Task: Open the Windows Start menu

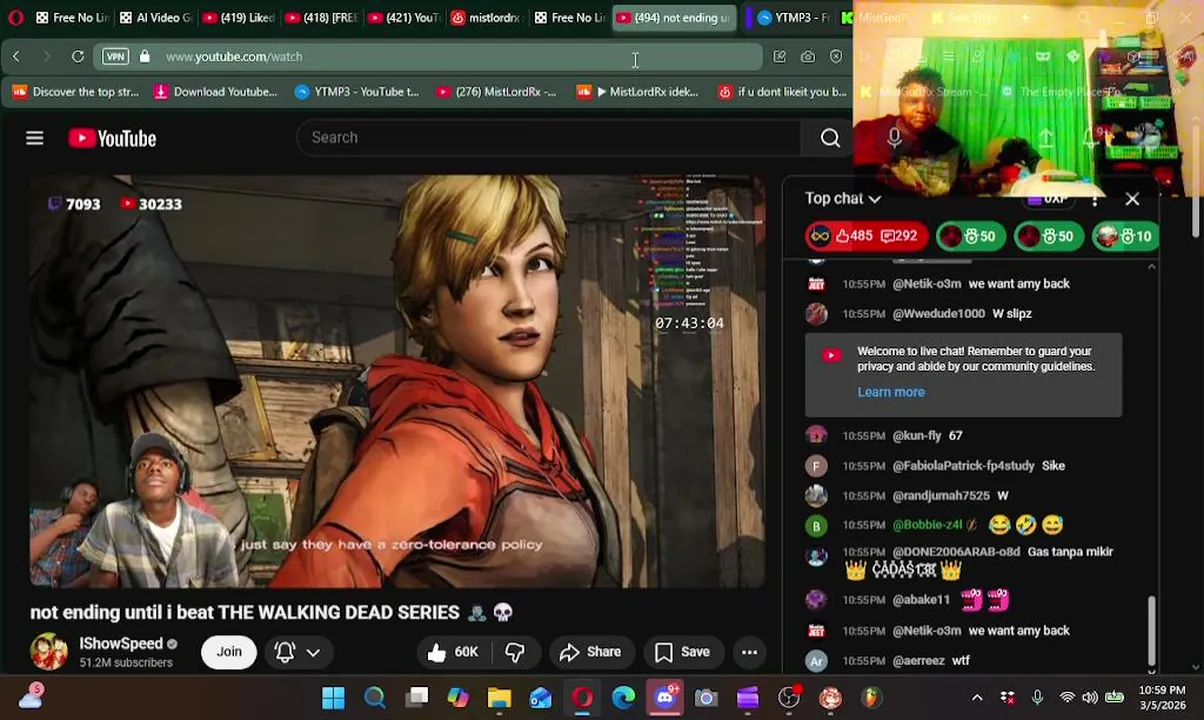Action: (333, 698)
